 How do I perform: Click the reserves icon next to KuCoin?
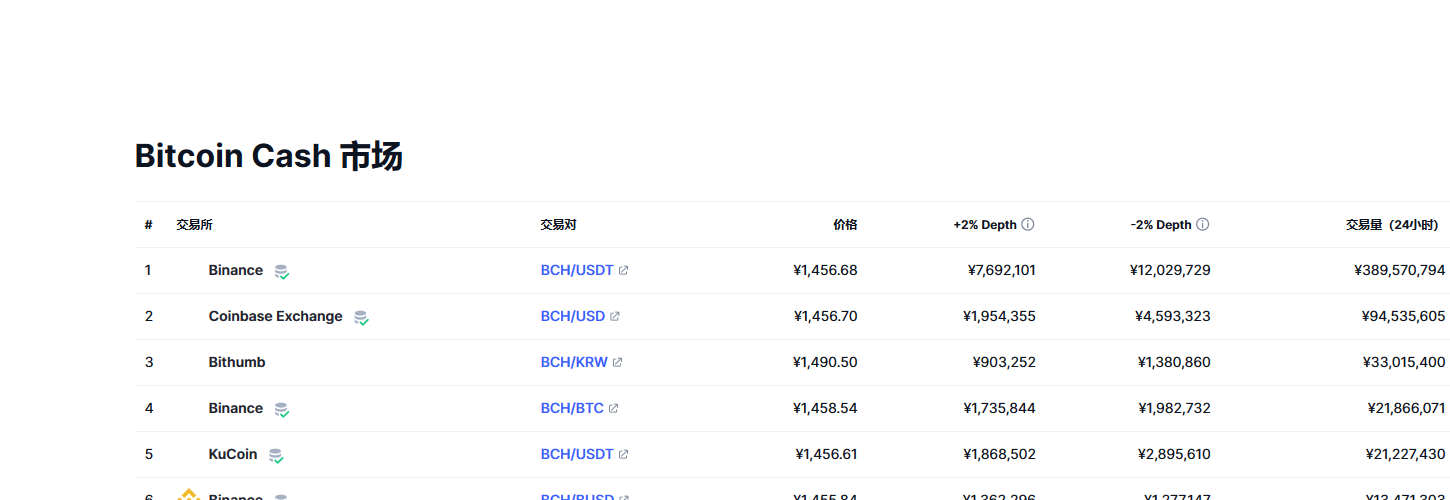click(276, 455)
